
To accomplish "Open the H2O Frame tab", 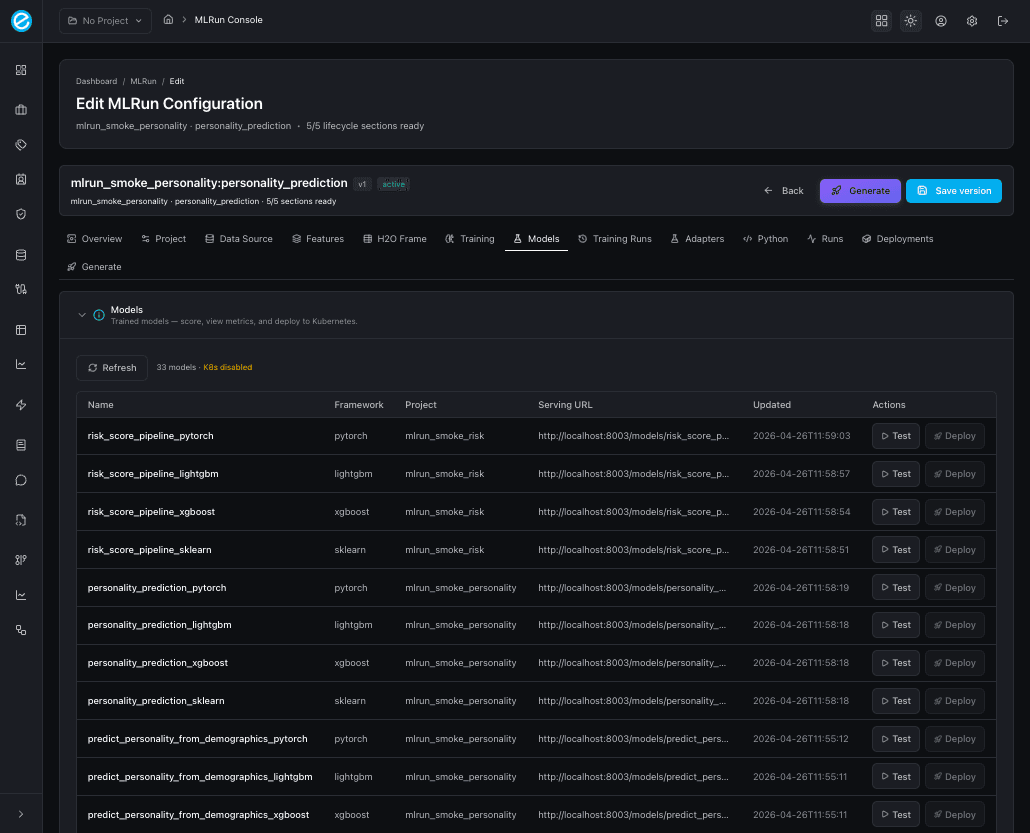I will pos(394,238).
